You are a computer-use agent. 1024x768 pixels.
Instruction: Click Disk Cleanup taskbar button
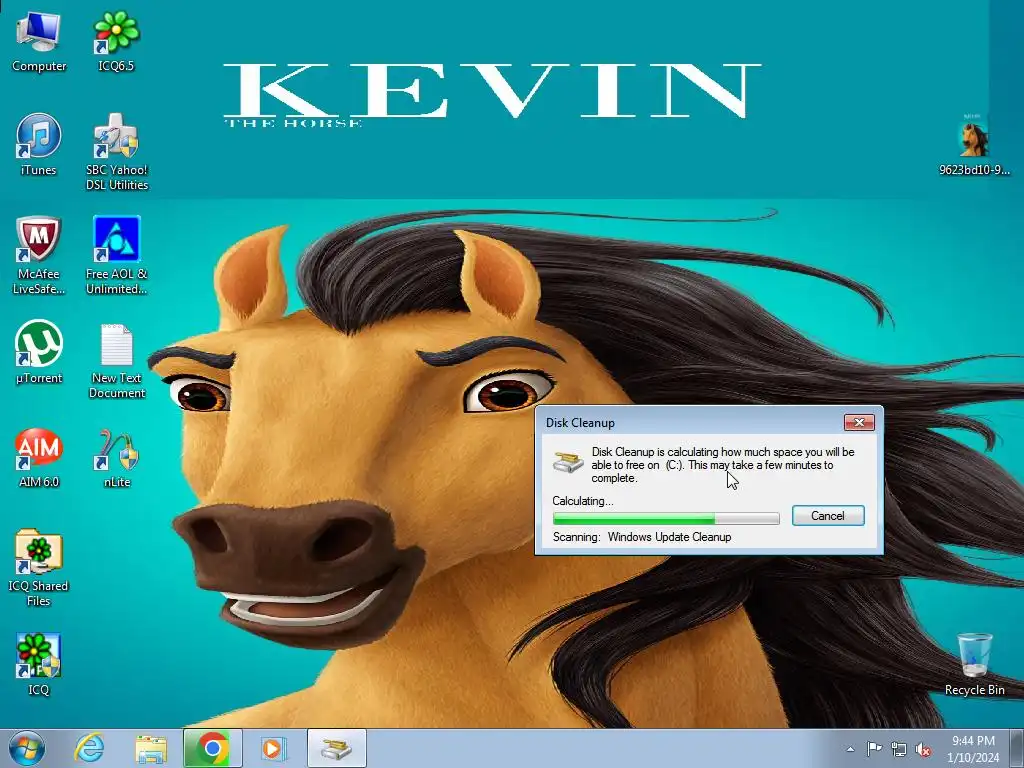coord(336,748)
